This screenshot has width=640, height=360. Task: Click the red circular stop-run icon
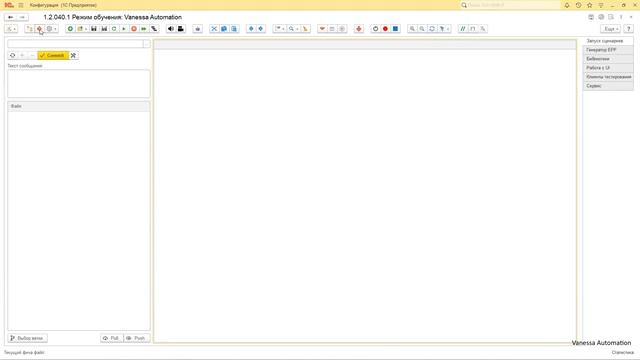coord(133,29)
